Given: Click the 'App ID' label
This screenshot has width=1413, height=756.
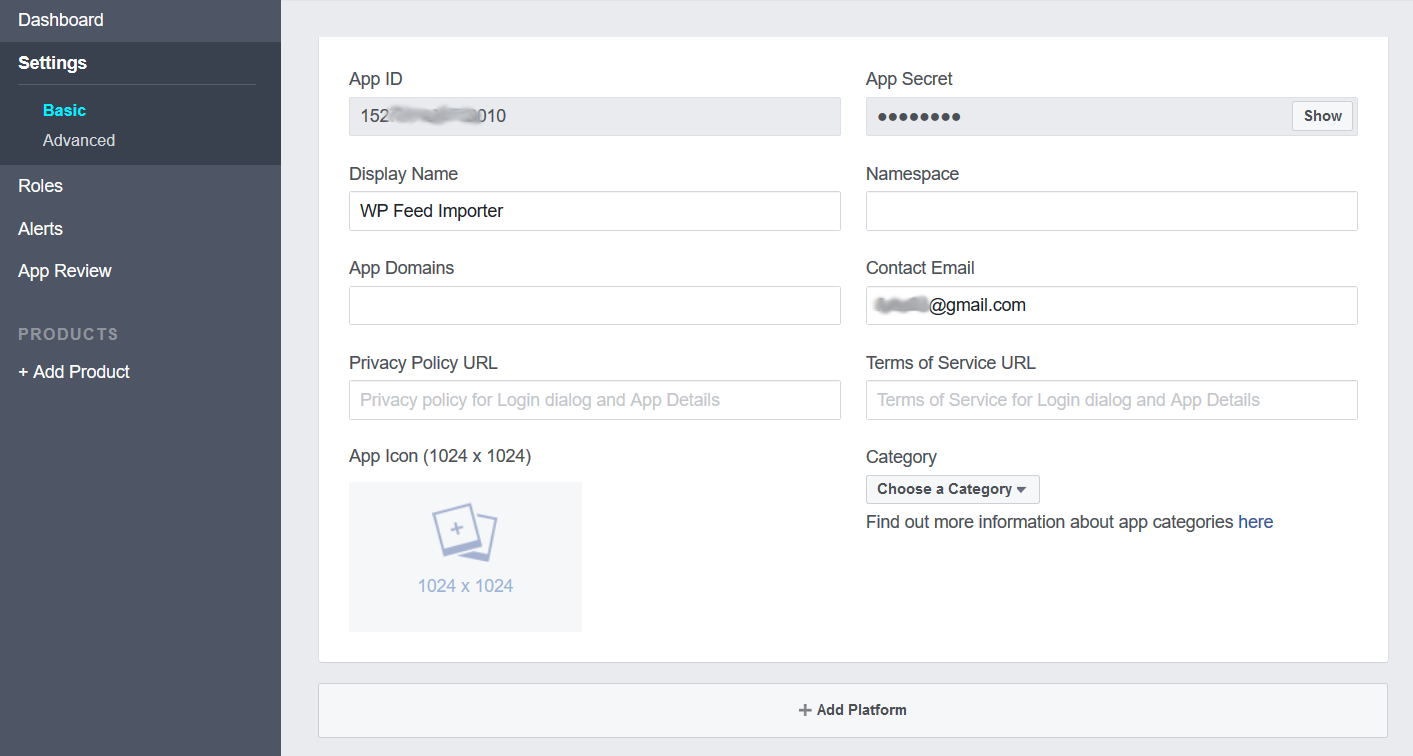Looking at the screenshot, I should (376, 79).
